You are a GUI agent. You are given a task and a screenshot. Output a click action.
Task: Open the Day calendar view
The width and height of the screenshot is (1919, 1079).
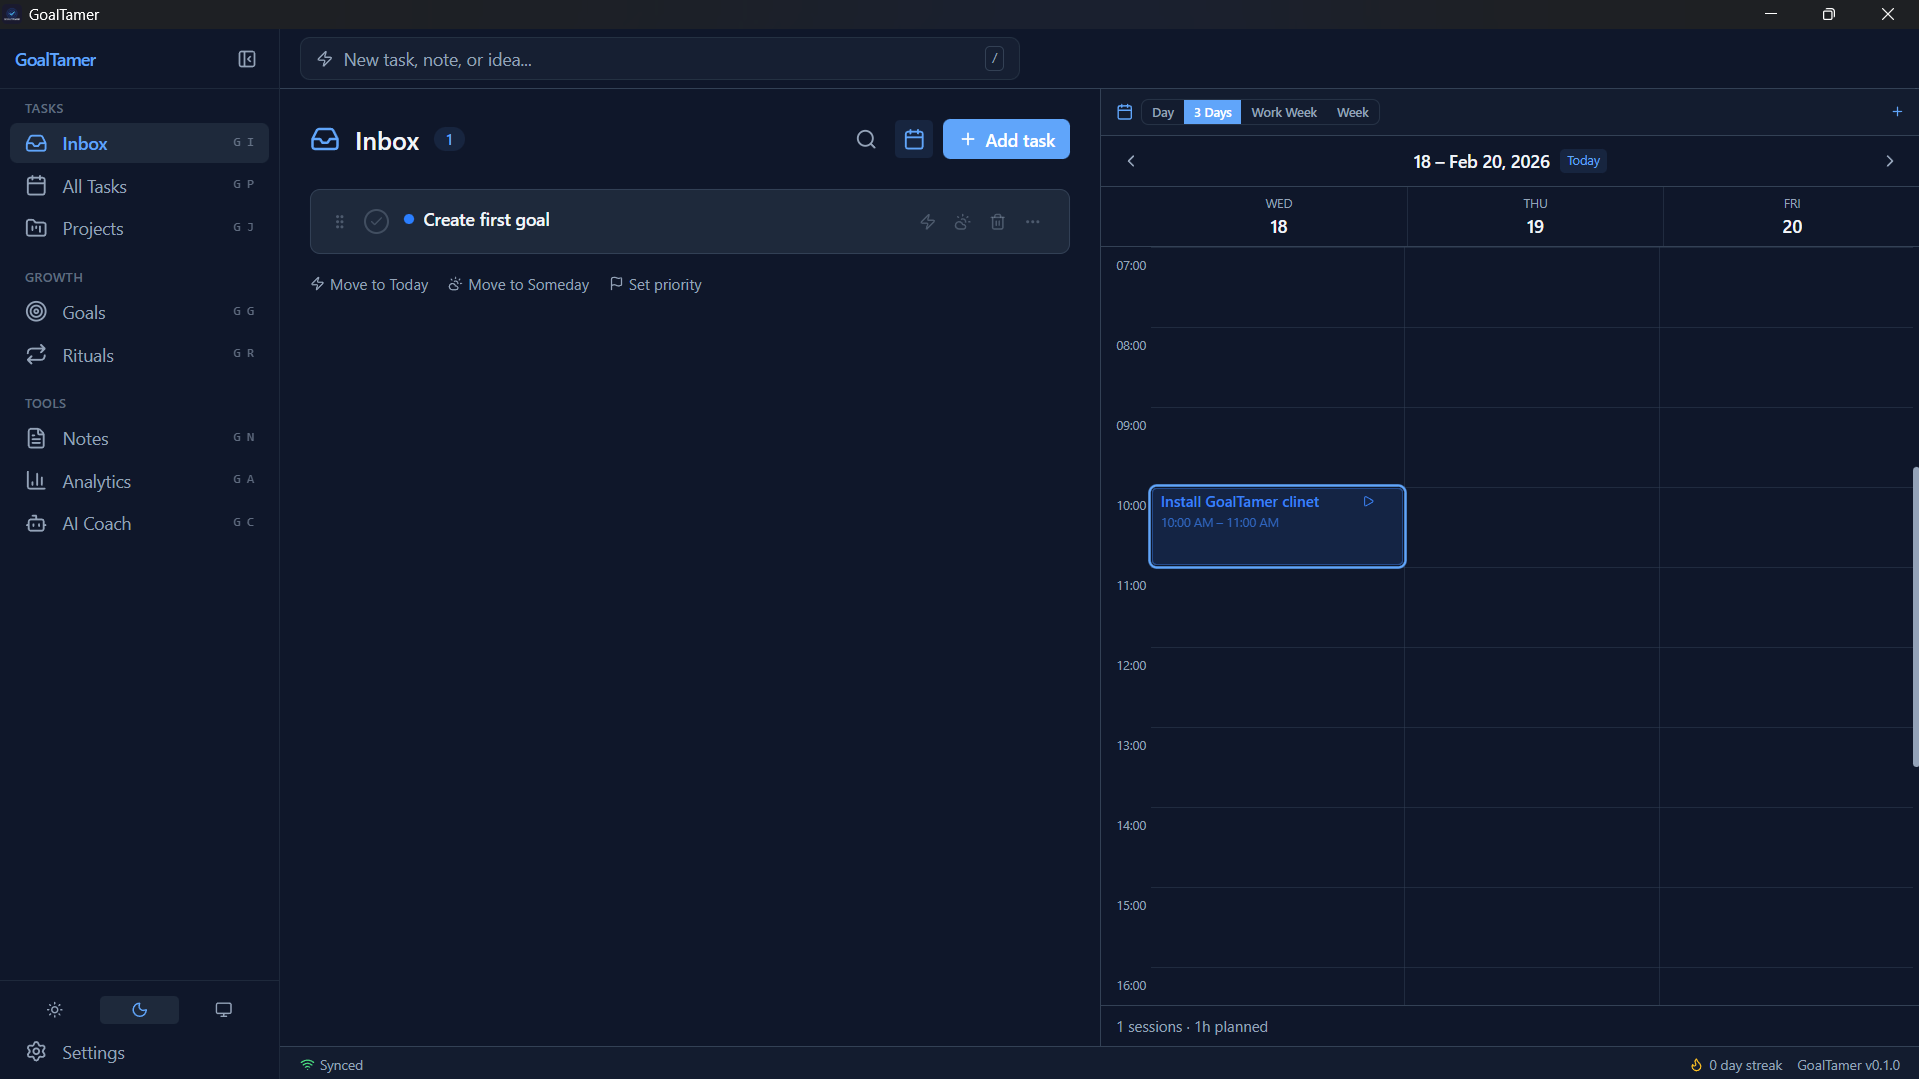click(x=1162, y=112)
